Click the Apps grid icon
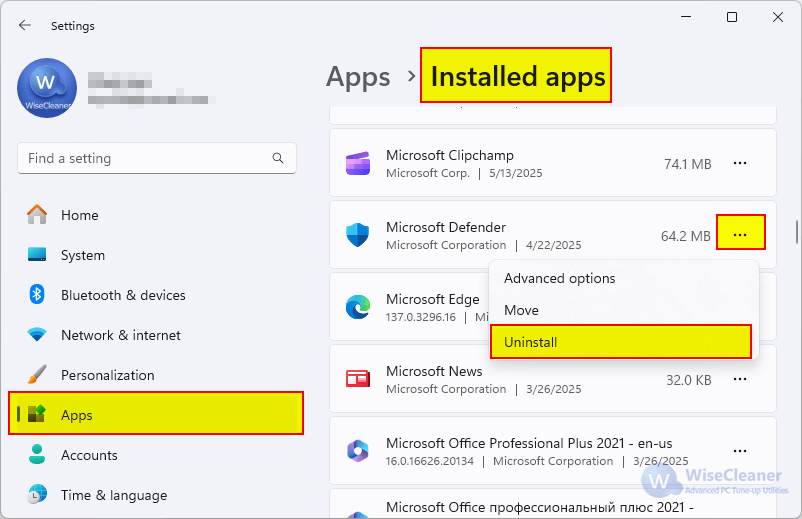 [37, 414]
